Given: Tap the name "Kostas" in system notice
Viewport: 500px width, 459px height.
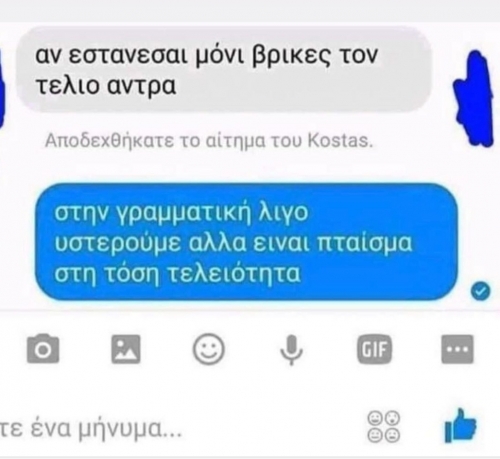Looking at the screenshot, I should coord(340,141).
